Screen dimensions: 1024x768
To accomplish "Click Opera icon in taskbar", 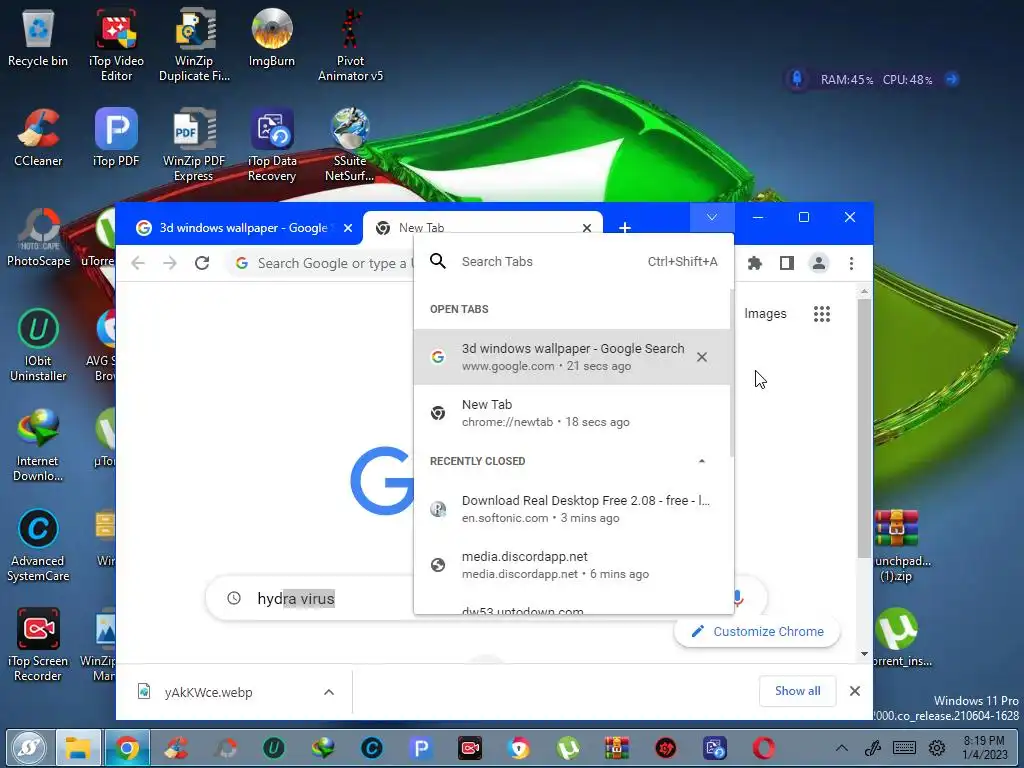I will pyautogui.click(x=763, y=748).
